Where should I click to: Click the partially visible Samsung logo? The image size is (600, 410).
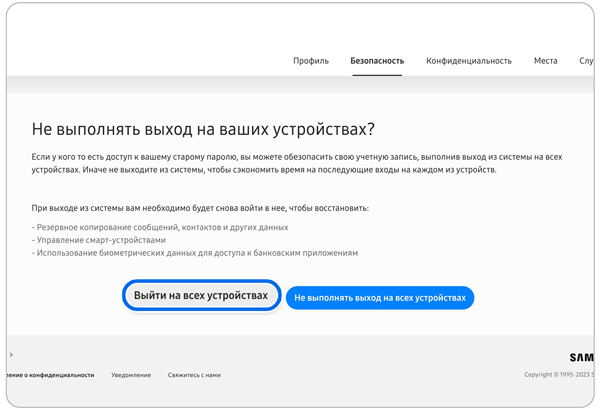(x=580, y=357)
